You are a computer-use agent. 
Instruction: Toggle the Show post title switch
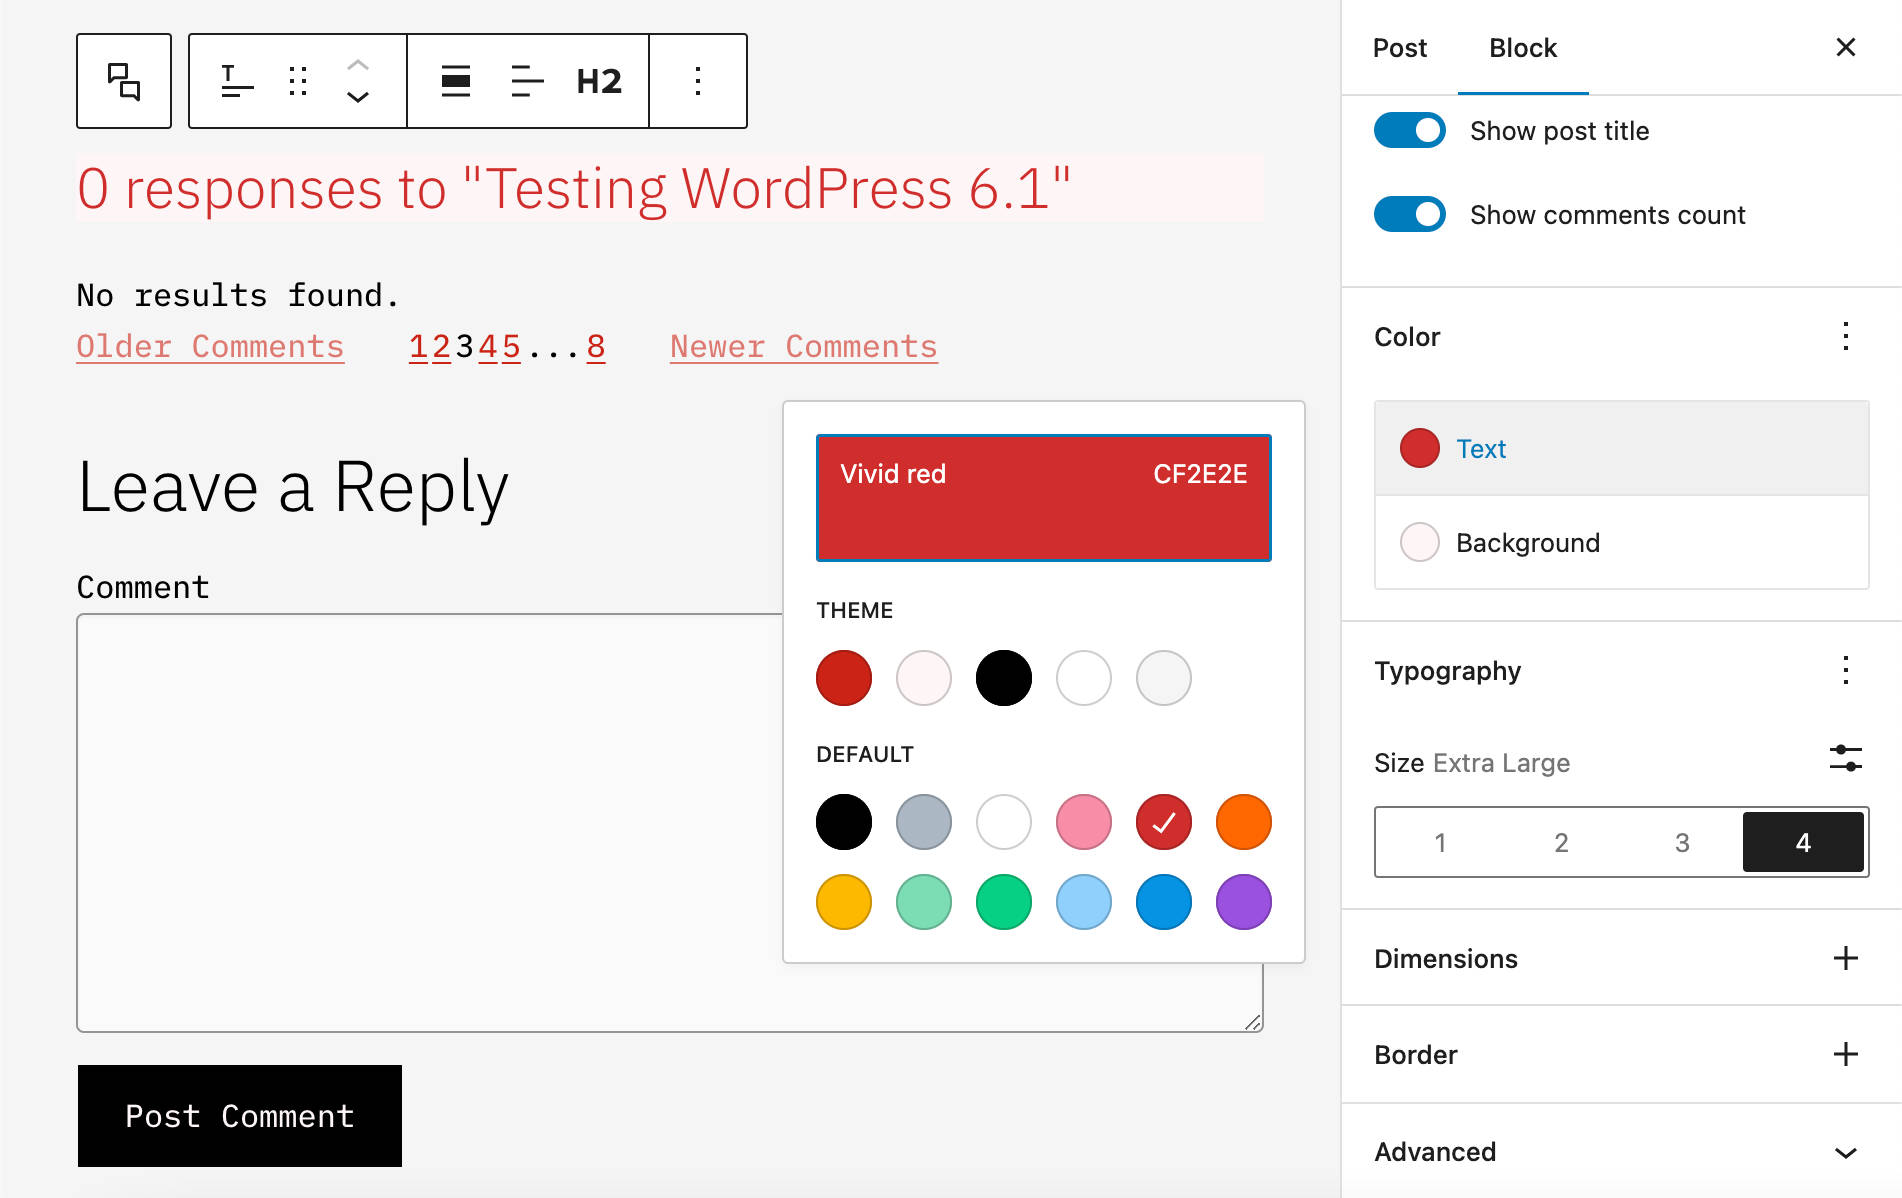click(x=1409, y=131)
